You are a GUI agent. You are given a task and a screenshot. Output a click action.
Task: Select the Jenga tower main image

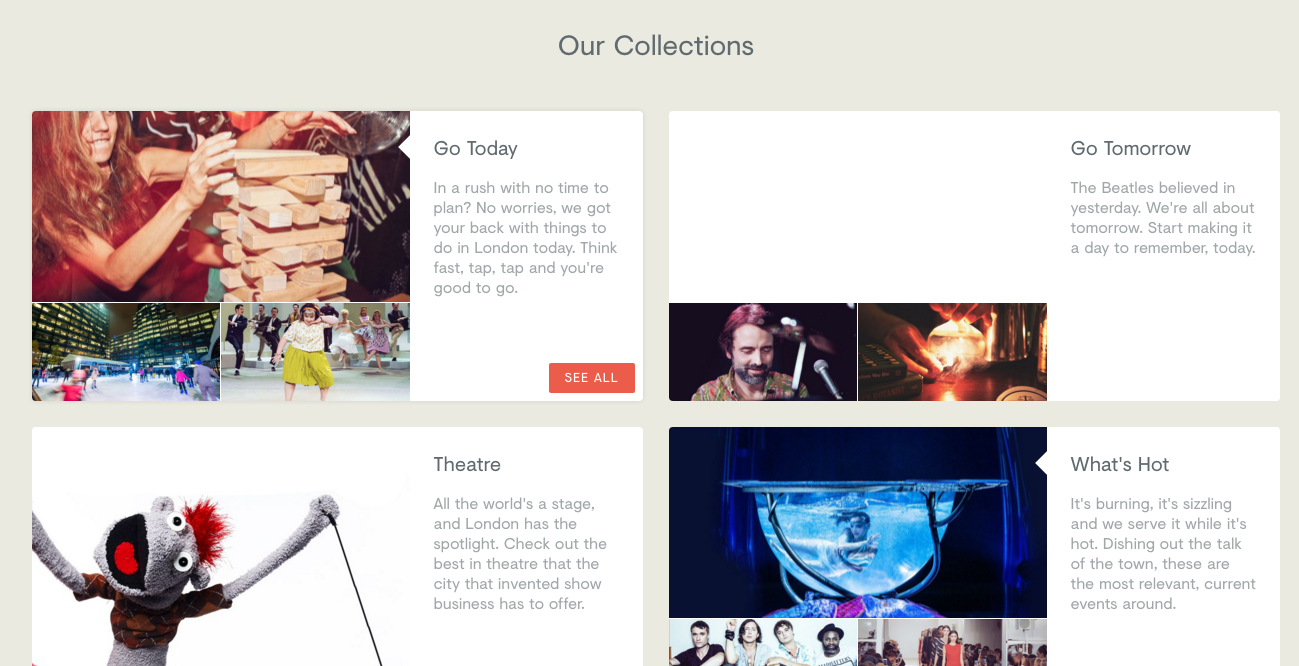click(221, 206)
